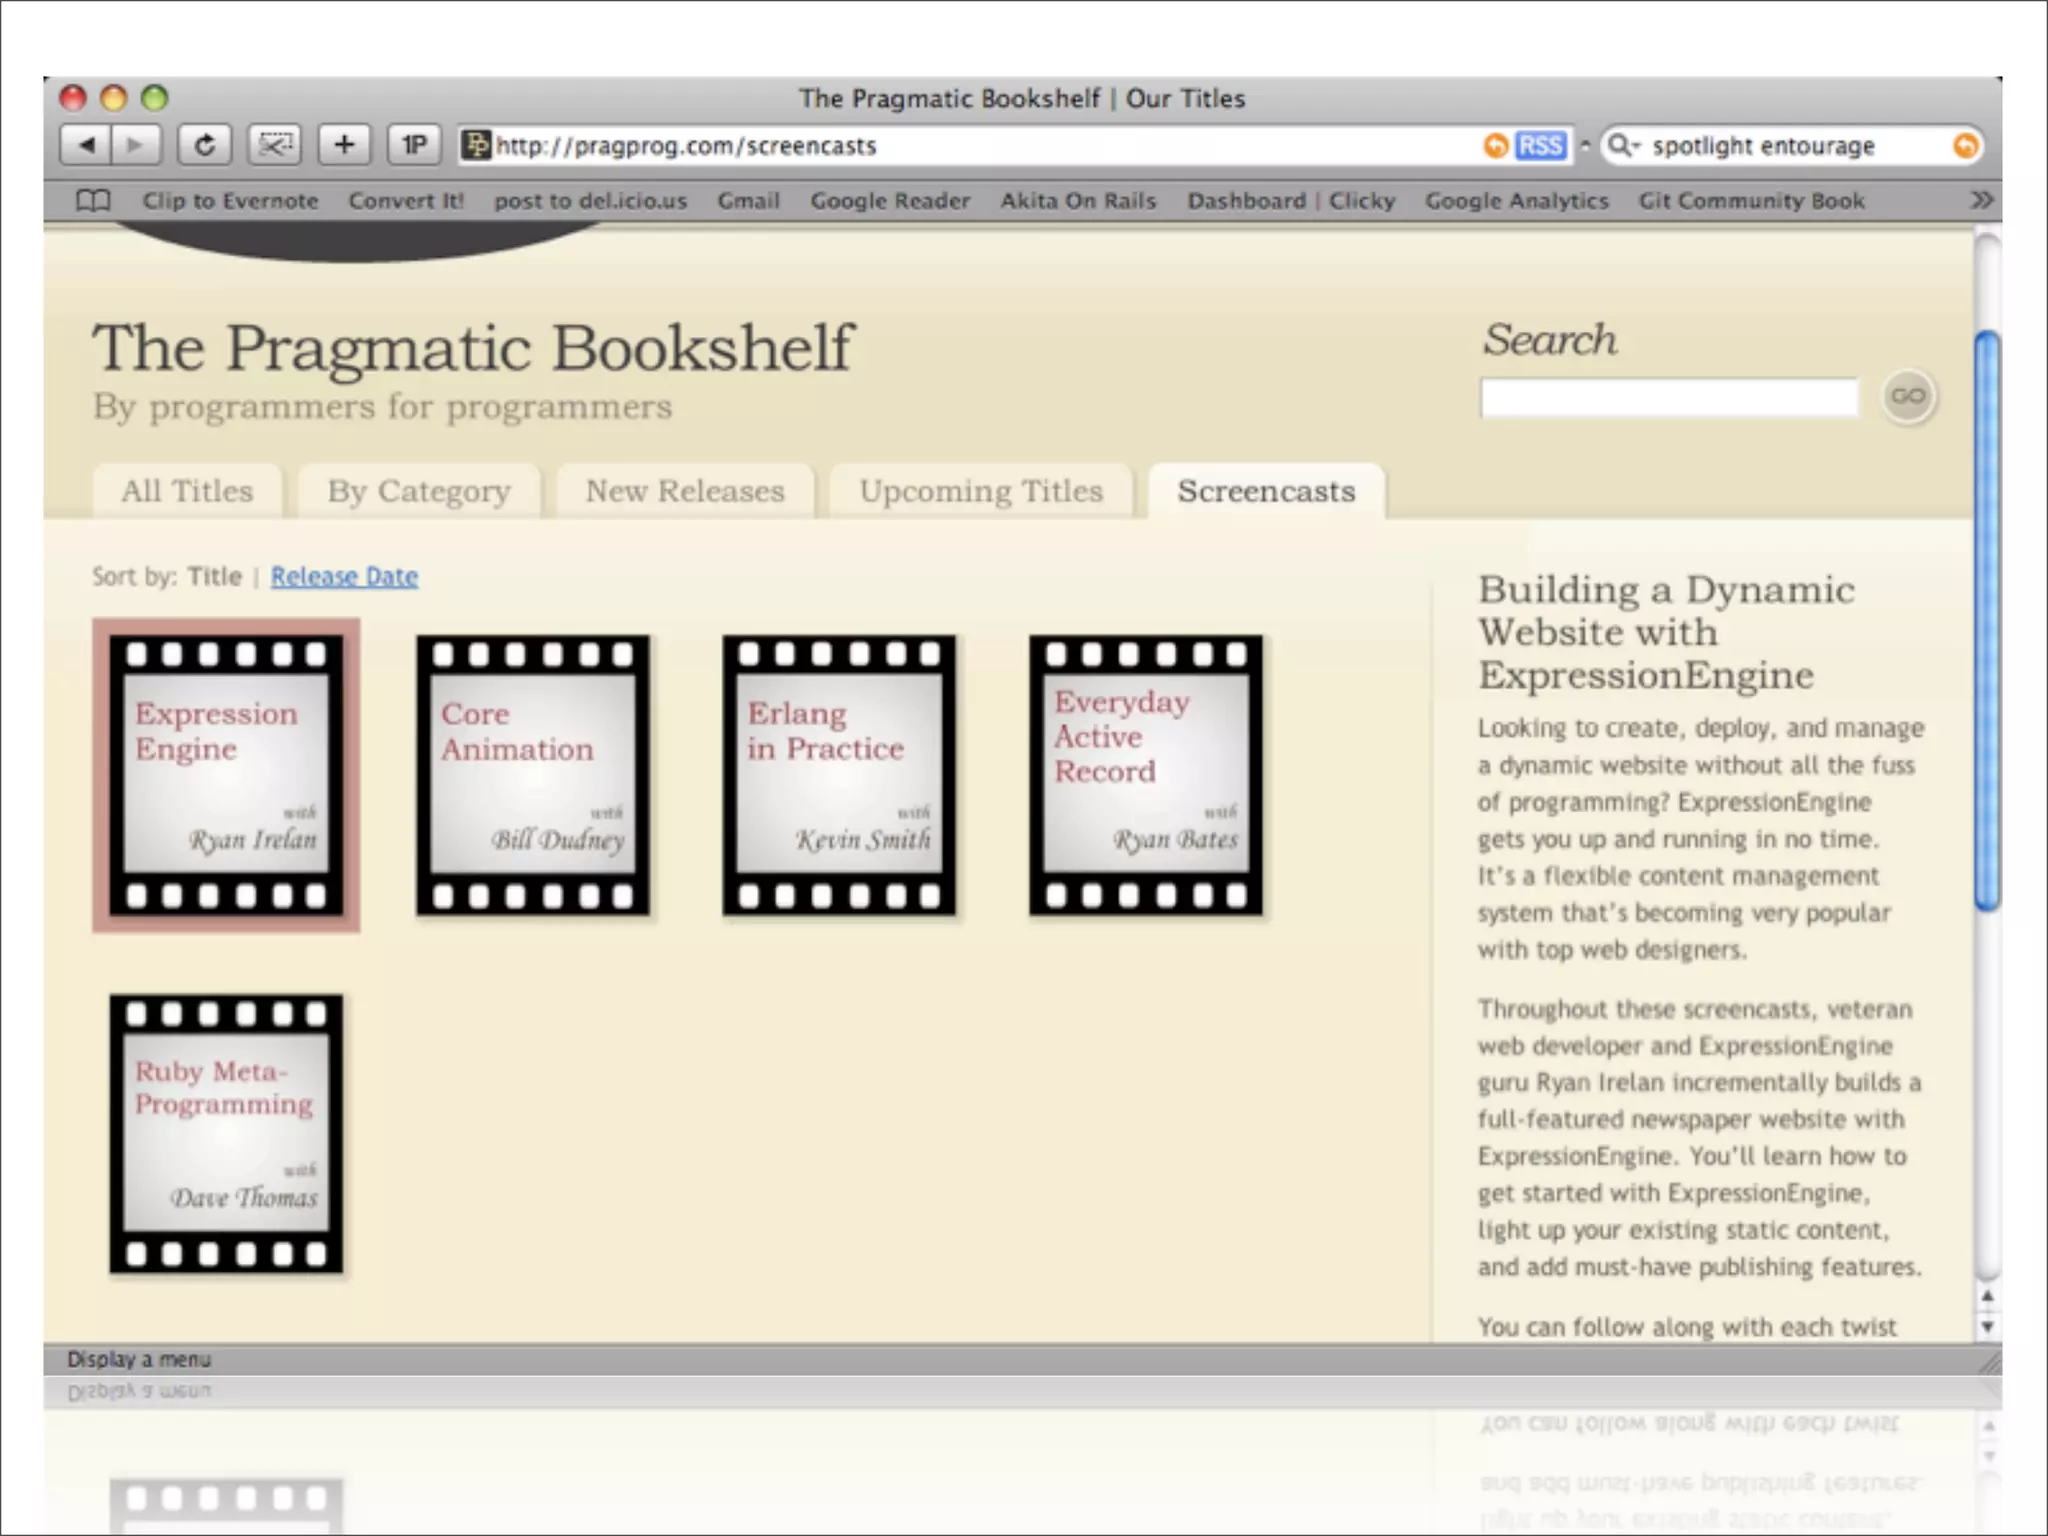Viewport: 2048px width, 1536px height.
Task: Open the By Category tab
Action: click(419, 491)
